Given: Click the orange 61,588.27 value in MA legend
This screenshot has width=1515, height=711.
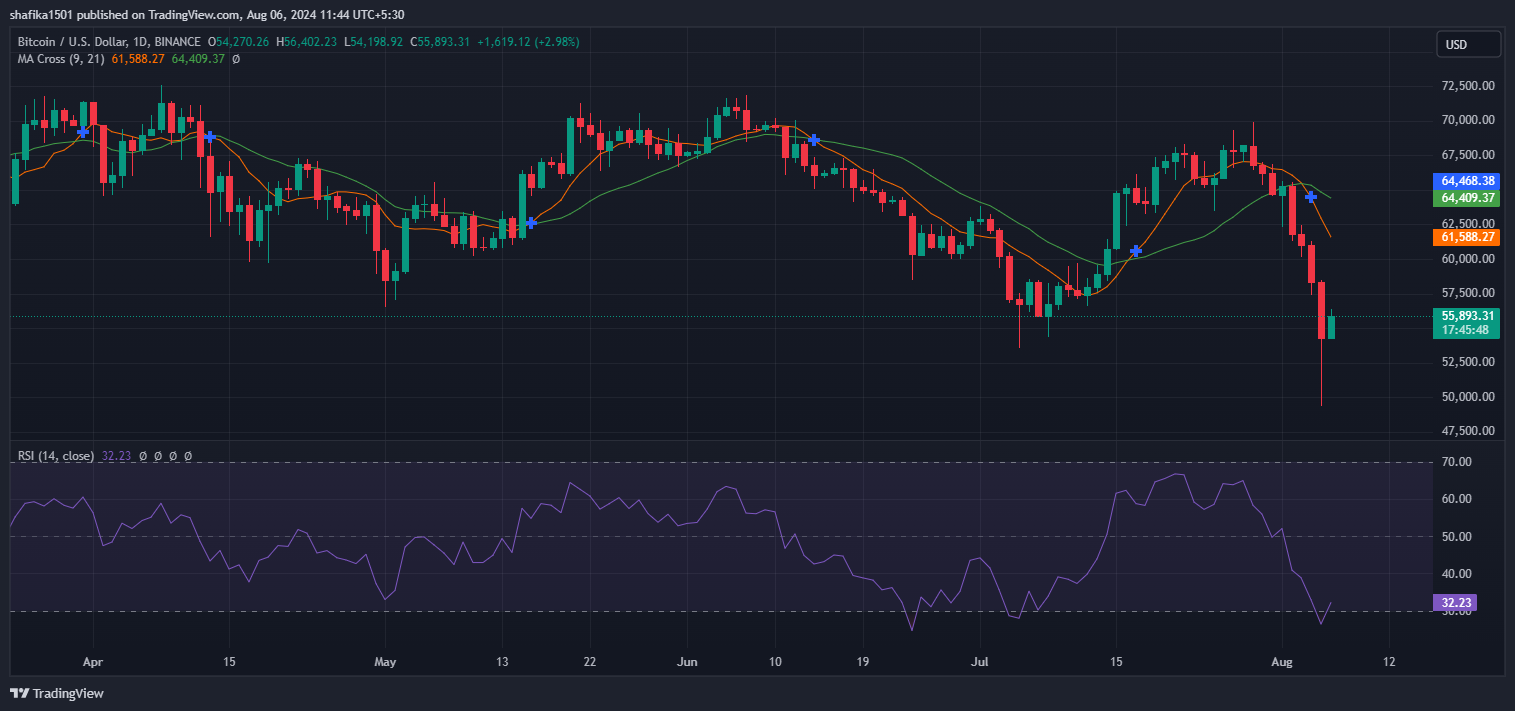Looking at the screenshot, I should coord(139,59).
